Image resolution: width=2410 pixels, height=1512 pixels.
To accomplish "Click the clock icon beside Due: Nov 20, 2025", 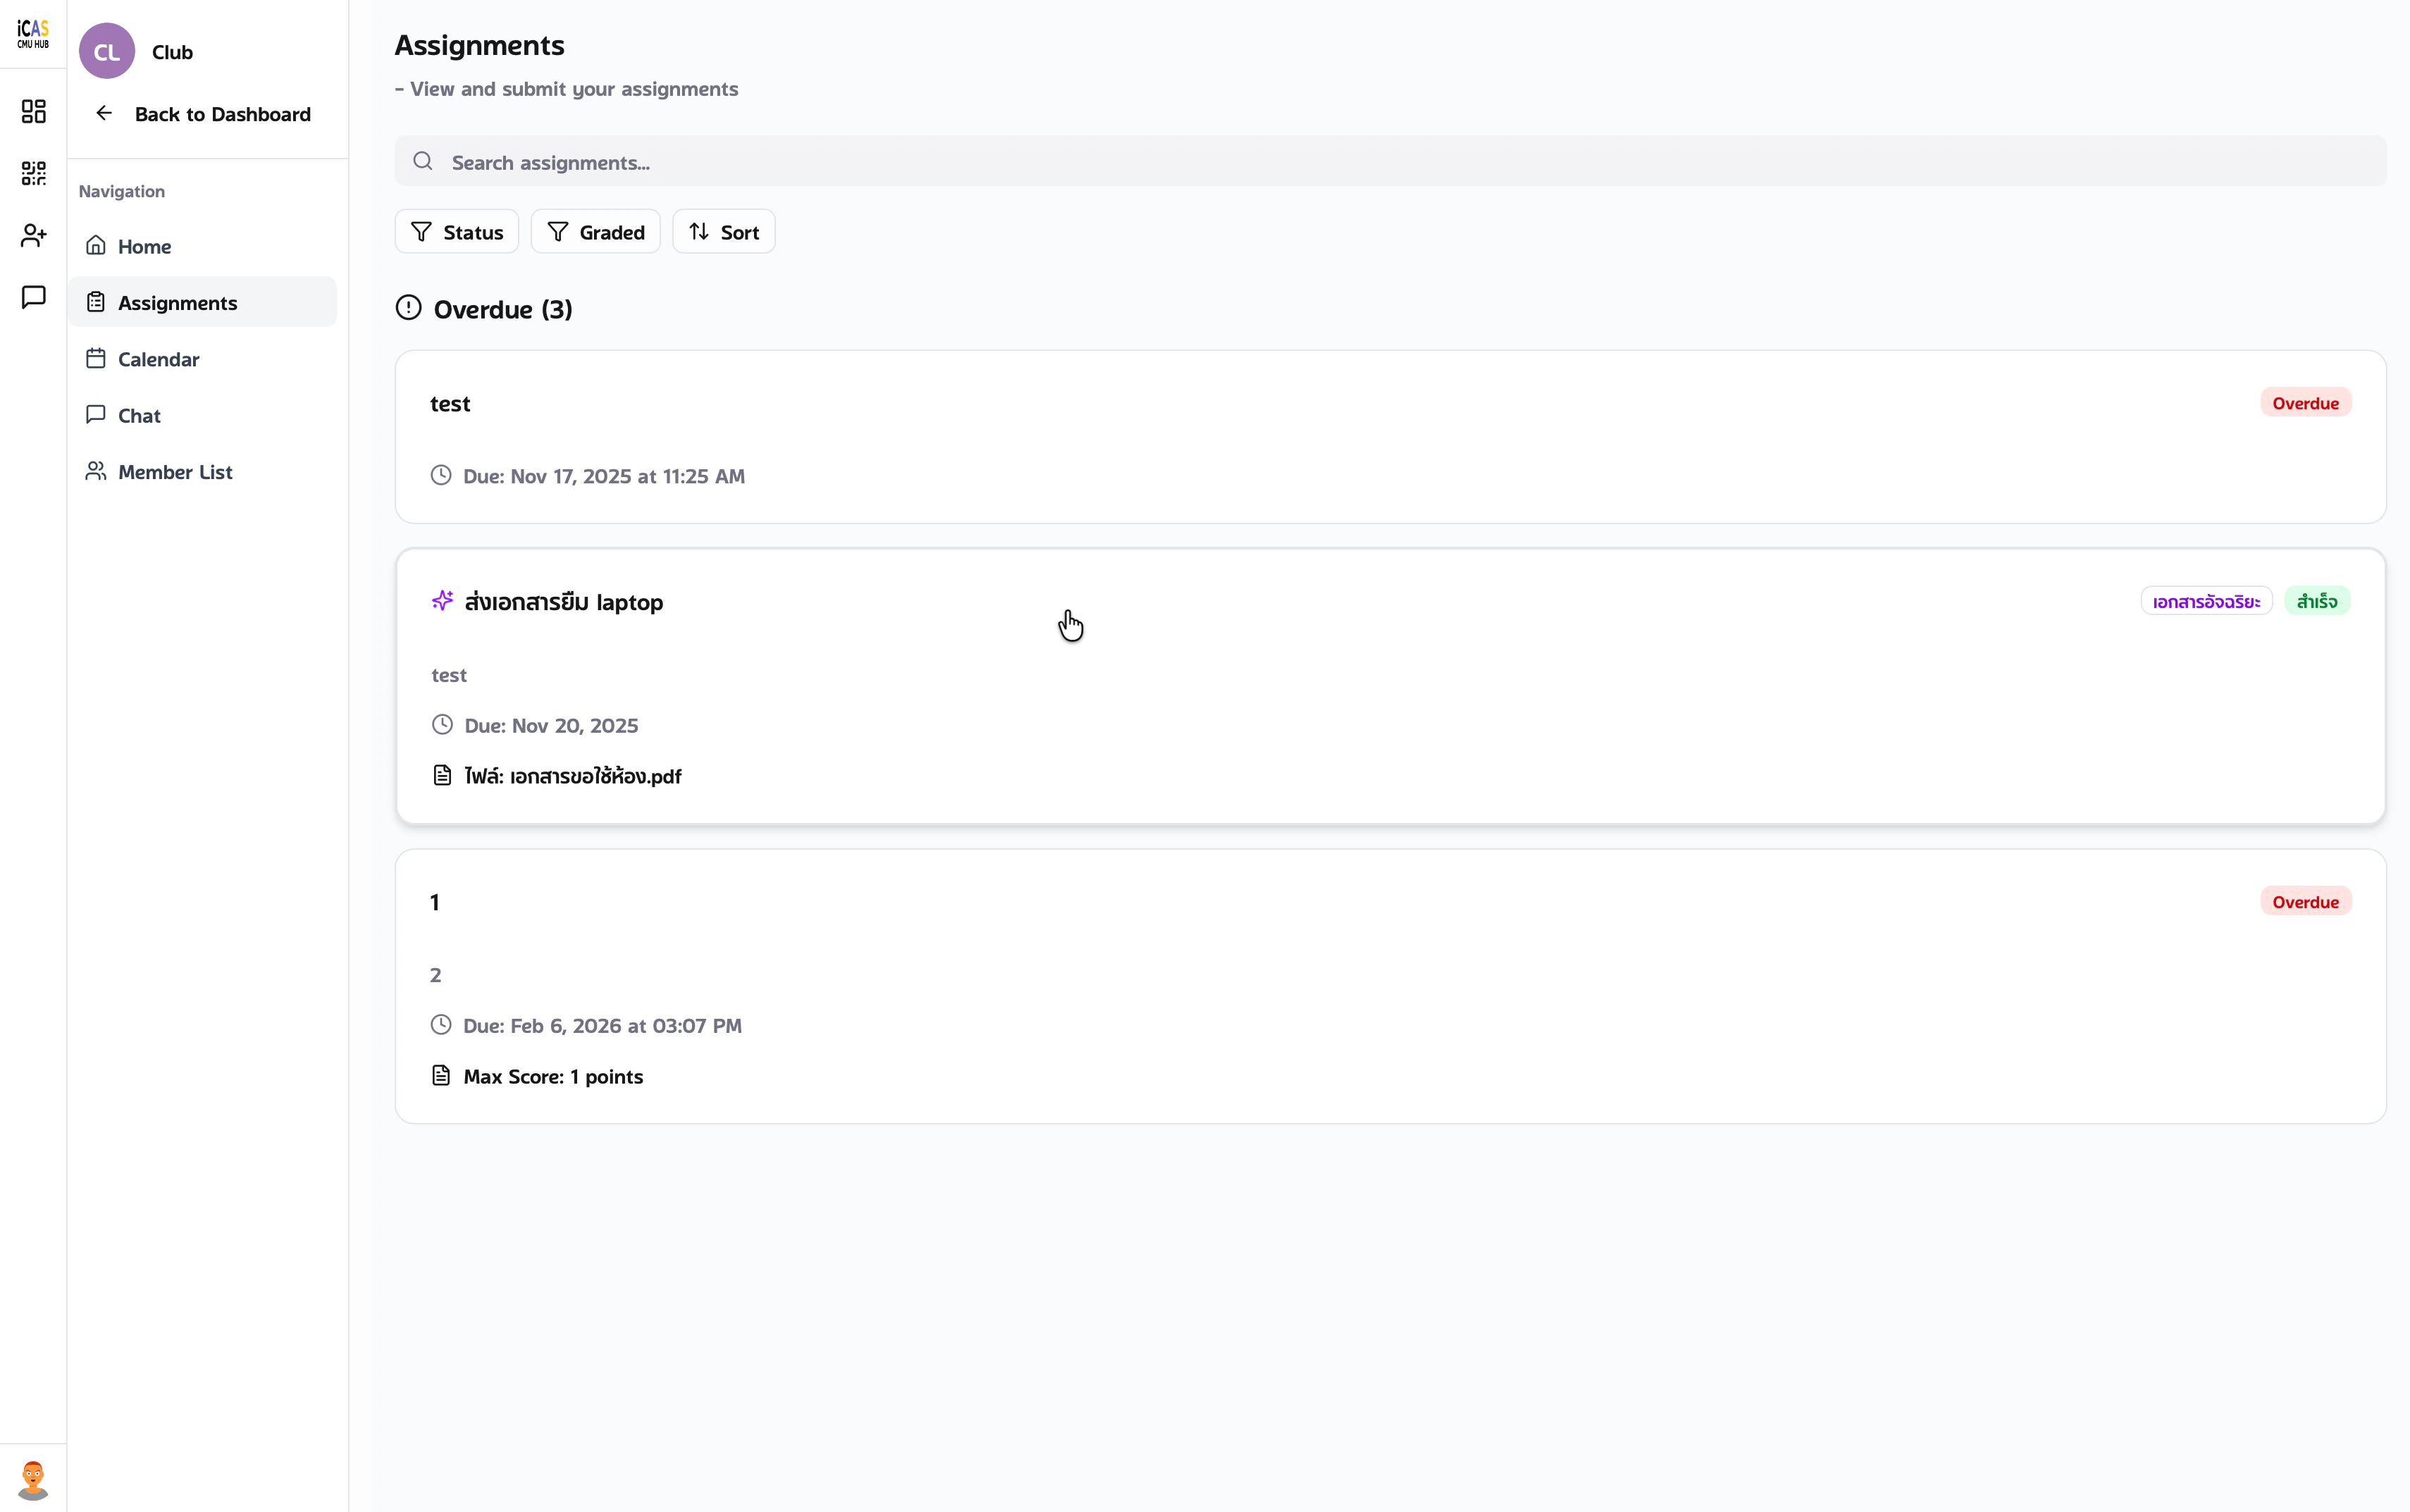I will [442, 724].
